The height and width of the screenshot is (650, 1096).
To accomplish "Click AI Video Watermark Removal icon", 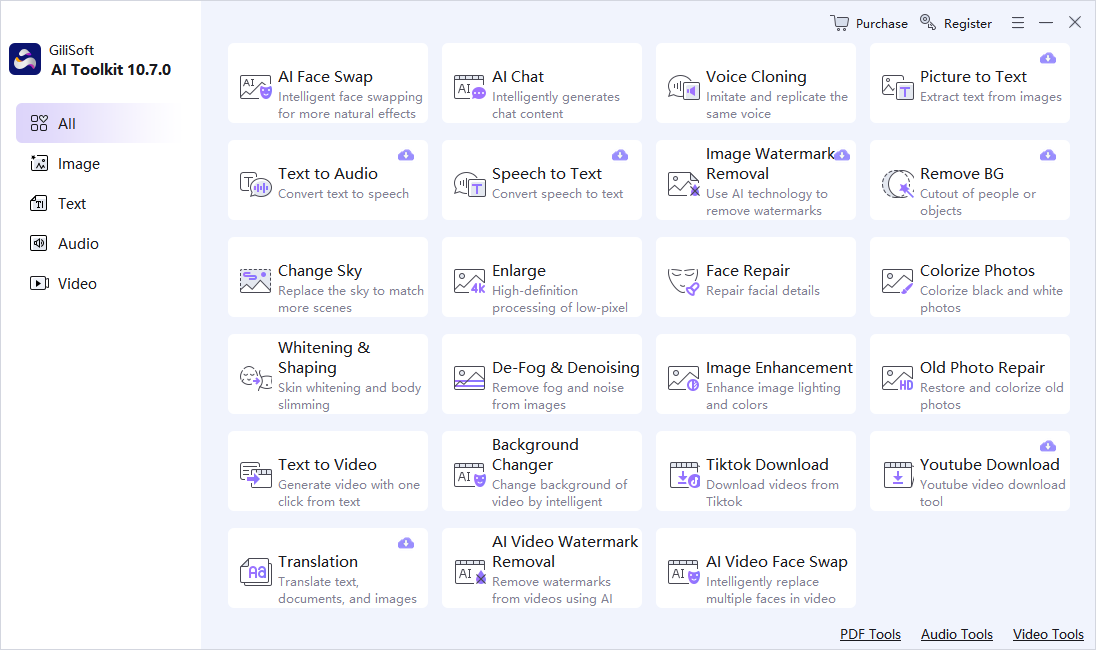I will click(469, 572).
